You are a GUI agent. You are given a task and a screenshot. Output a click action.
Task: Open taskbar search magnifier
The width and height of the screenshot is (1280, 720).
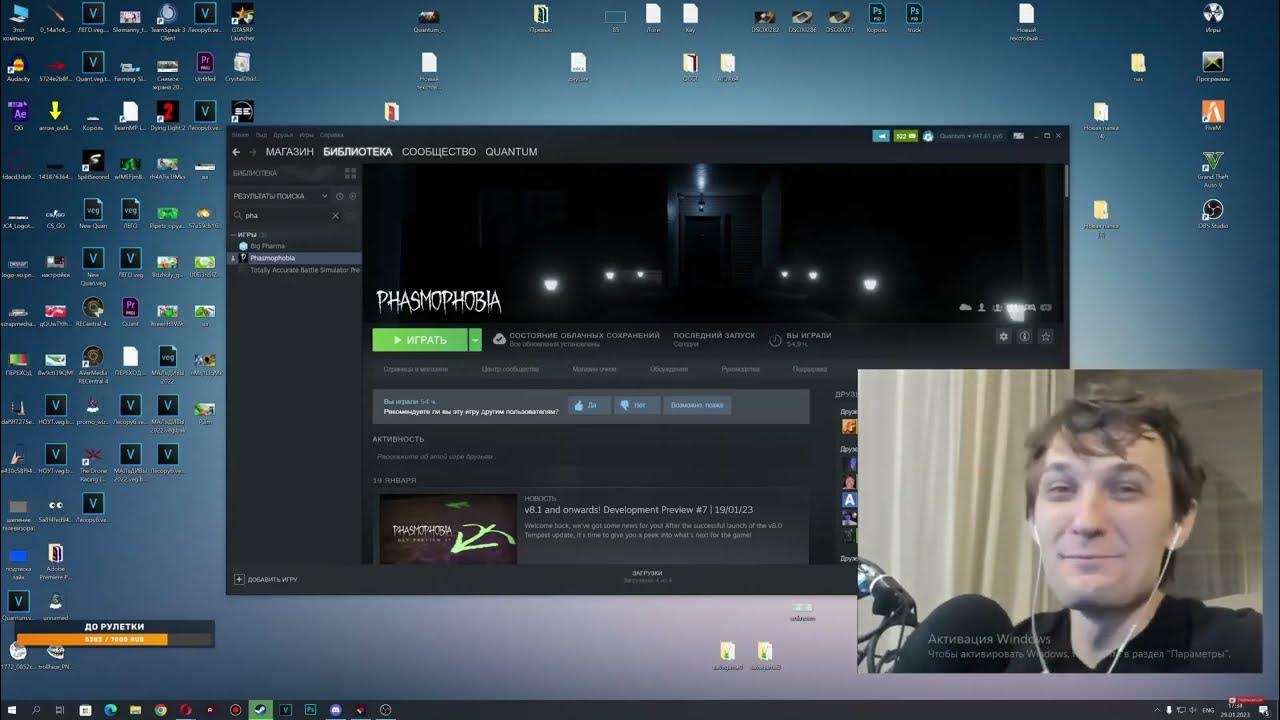[x=37, y=710]
